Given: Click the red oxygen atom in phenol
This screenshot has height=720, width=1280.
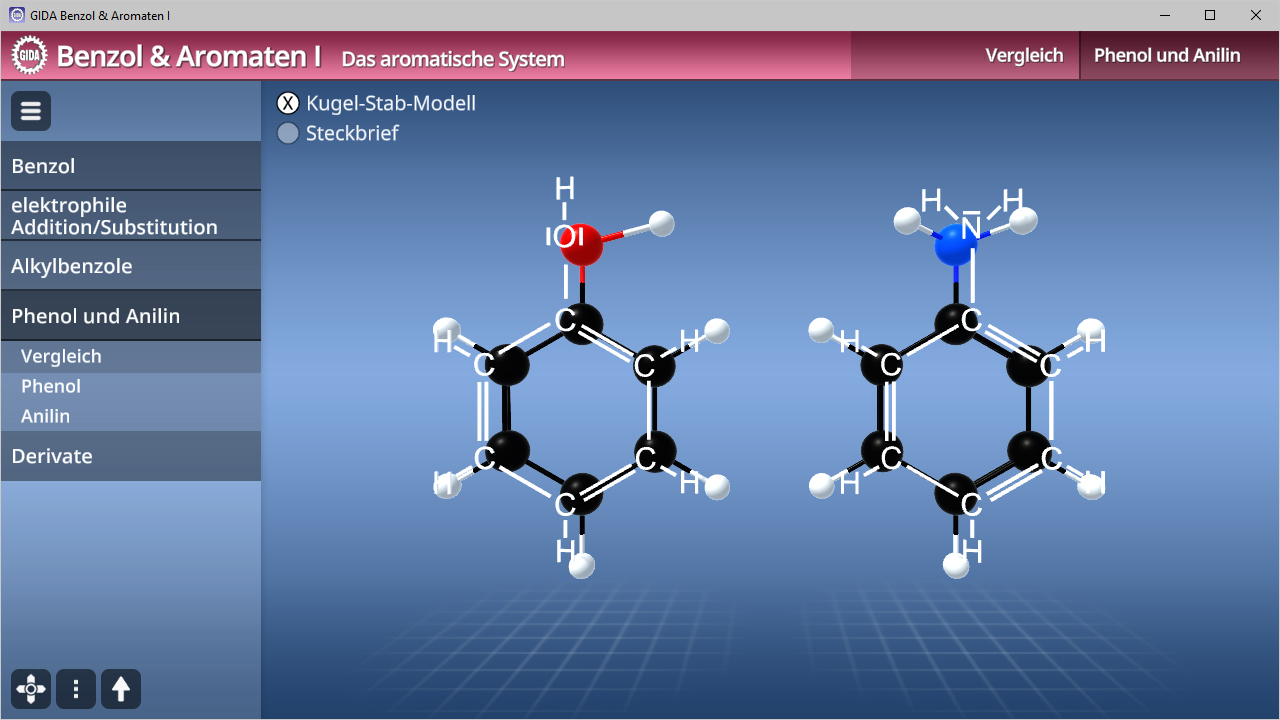Looking at the screenshot, I should point(582,244).
